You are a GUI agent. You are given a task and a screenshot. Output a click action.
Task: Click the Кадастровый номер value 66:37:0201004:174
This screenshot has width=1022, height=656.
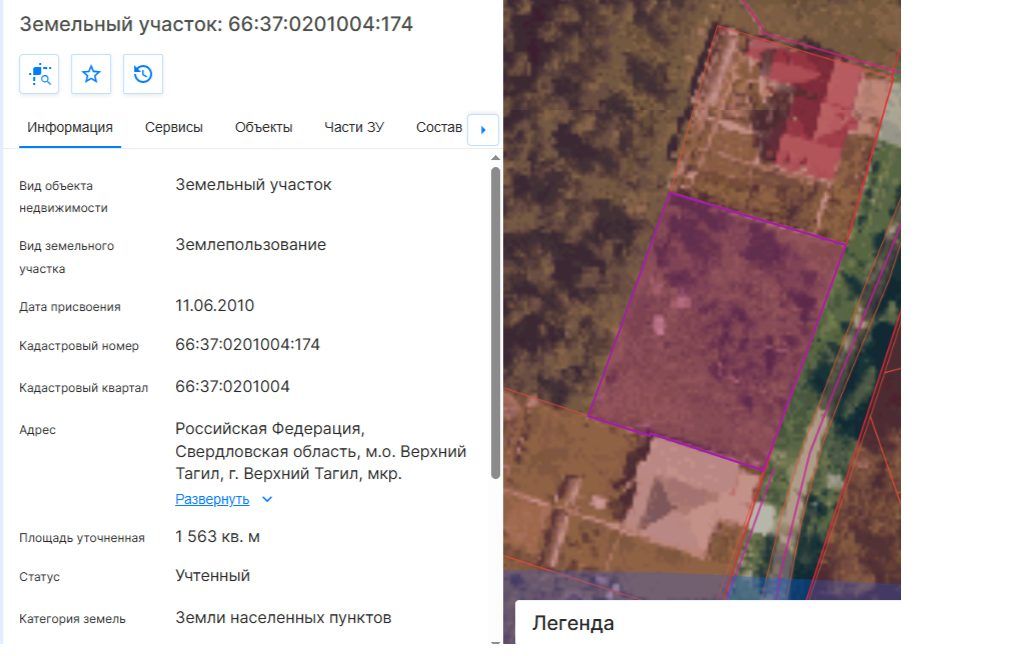click(248, 345)
